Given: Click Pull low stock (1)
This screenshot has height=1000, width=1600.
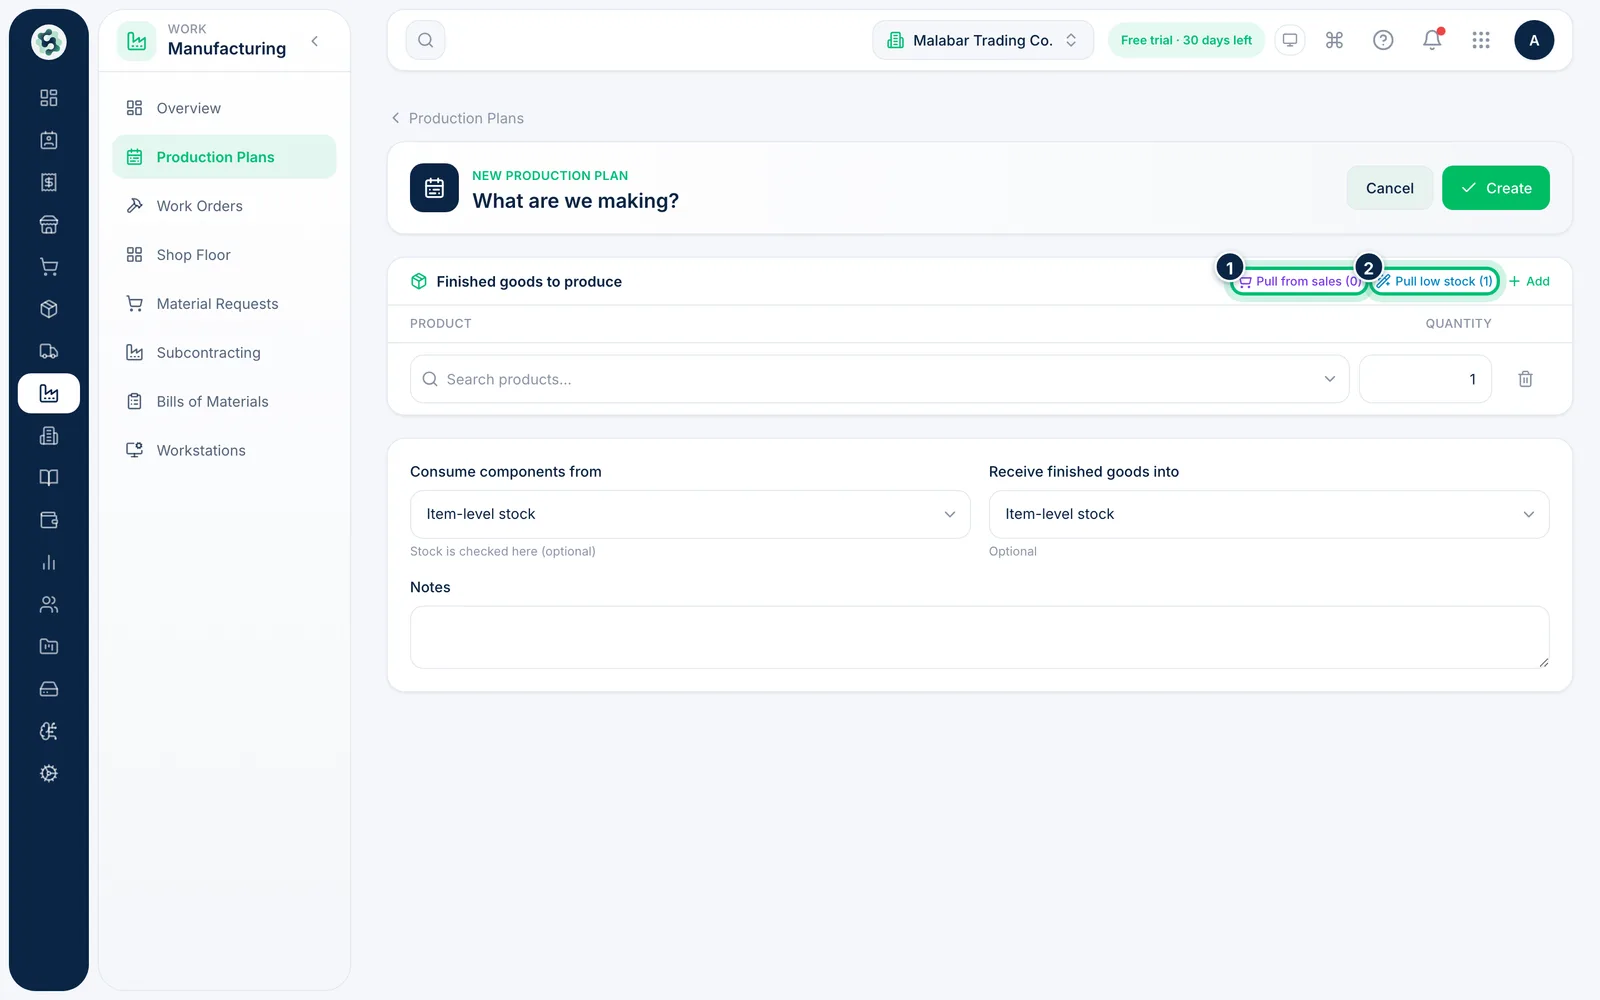Looking at the screenshot, I should pos(1435,281).
